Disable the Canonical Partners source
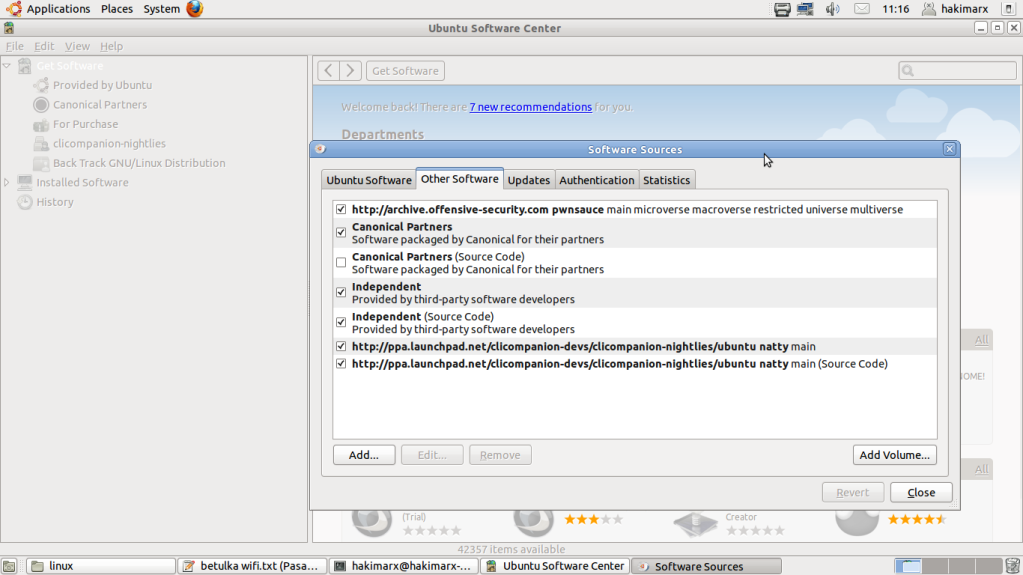The width and height of the screenshot is (1023, 575). click(x=341, y=232)
